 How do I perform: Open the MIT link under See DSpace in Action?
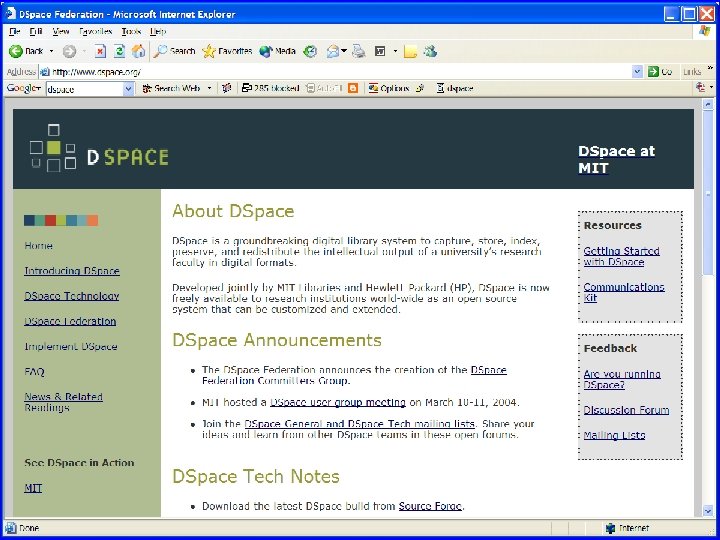pos(33,488)
